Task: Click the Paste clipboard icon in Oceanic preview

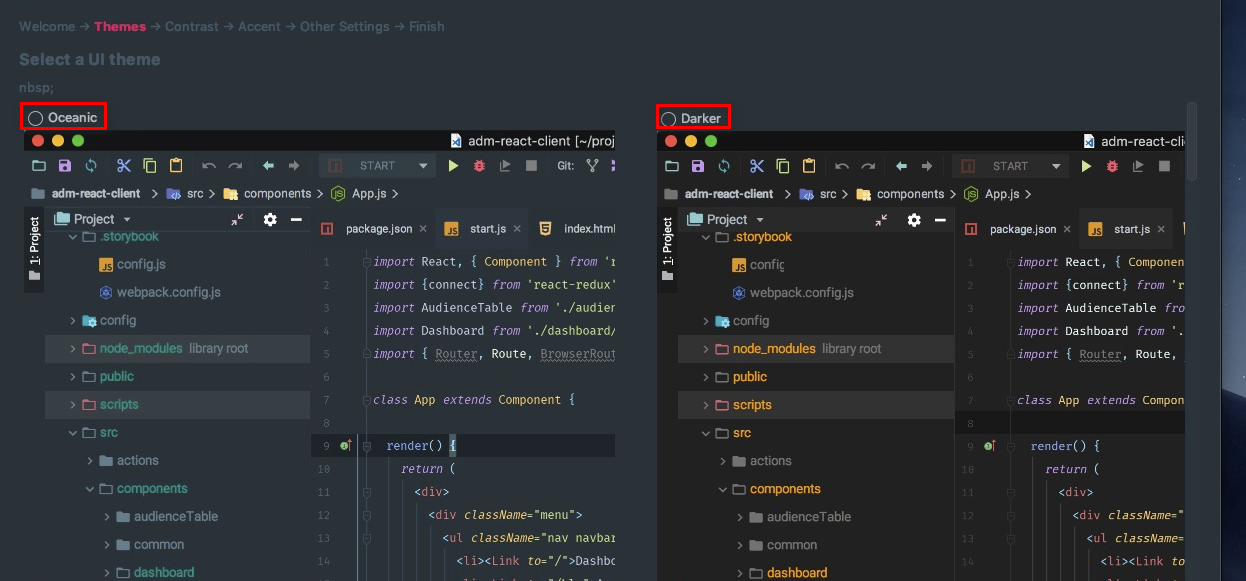Action: pos(176,166)
